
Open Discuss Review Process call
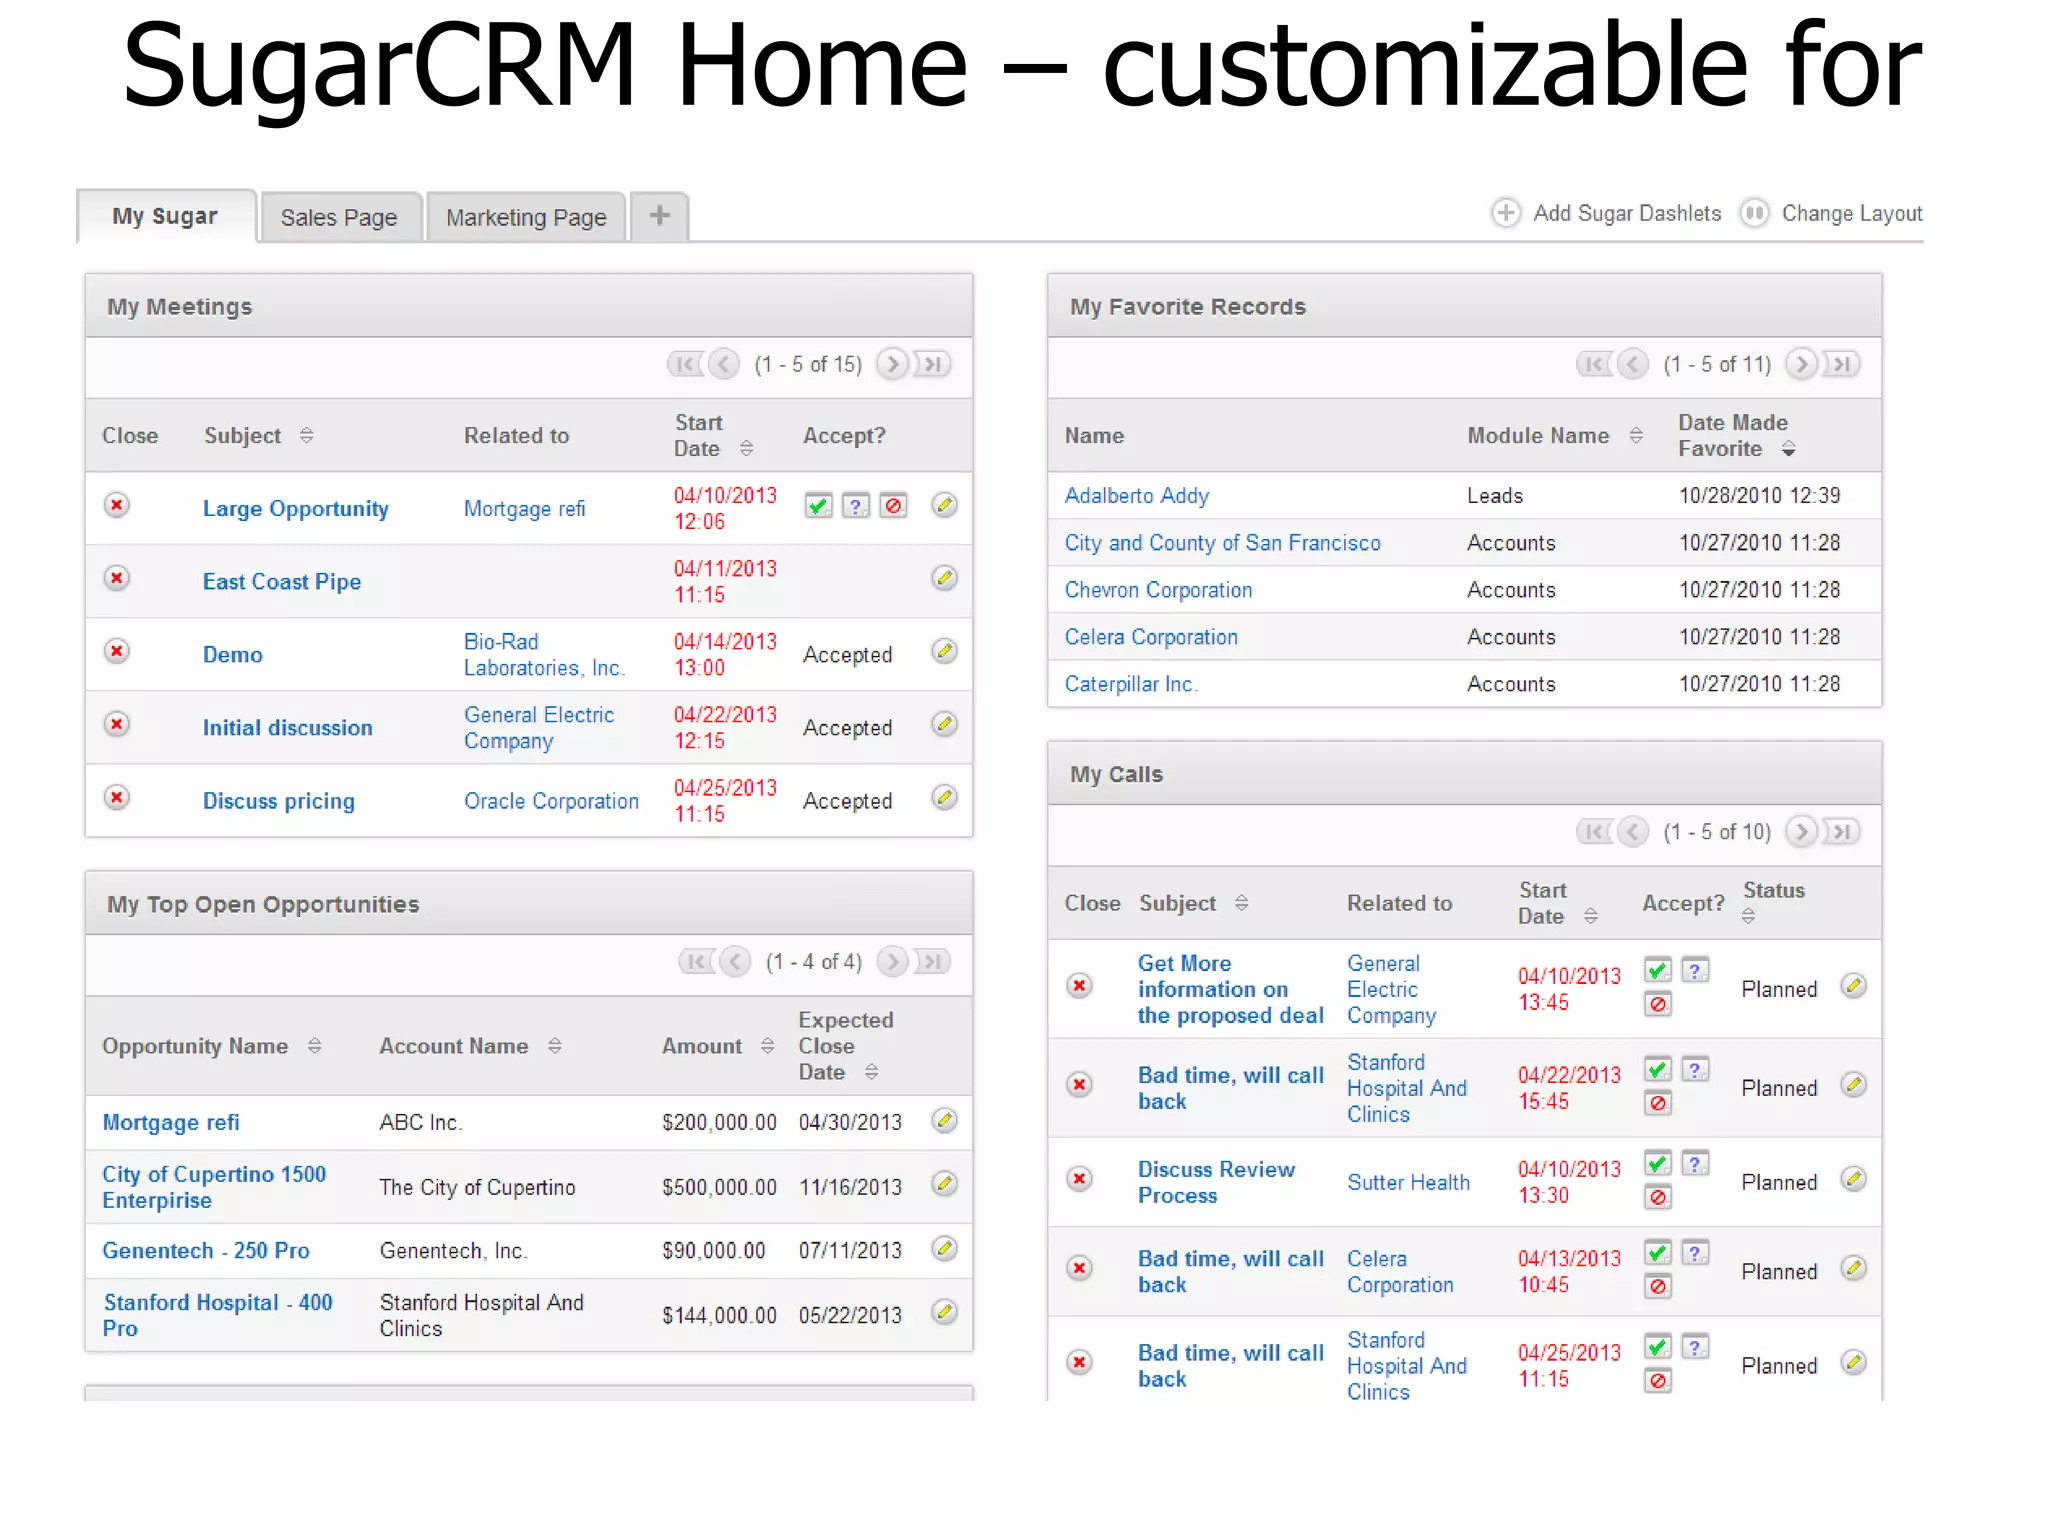1216,1182
